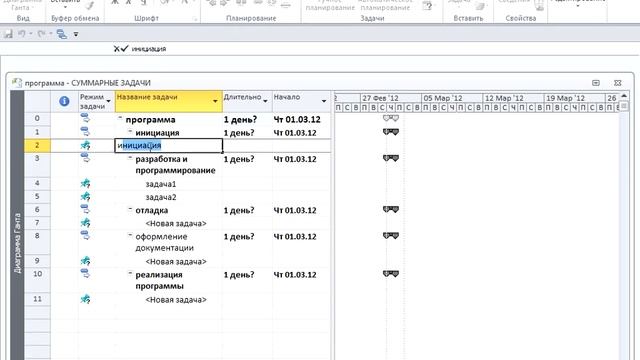Open the 'Начало' column filter dropdown
The width and height of the screenshot is (640, 360).
[x=324, y=101]
